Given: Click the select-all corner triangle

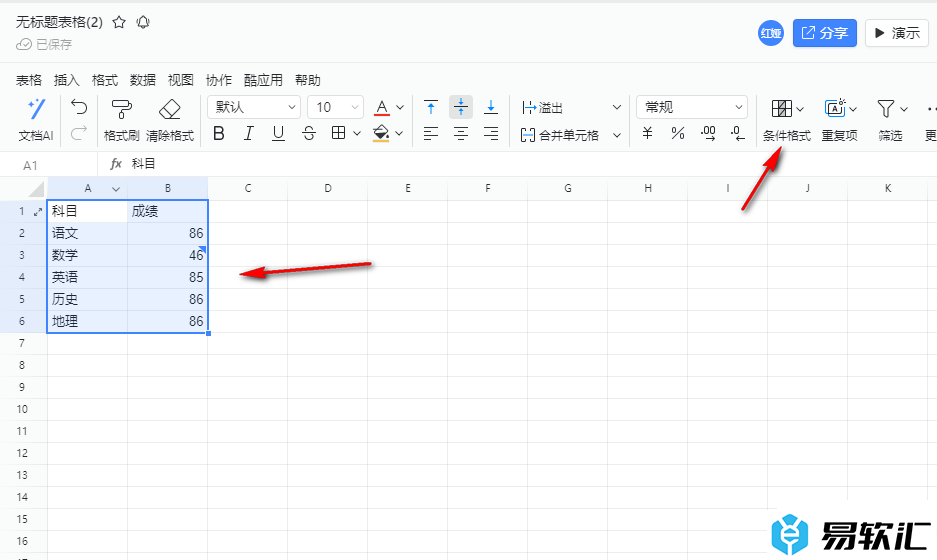Looking at the screenshot, I should [x=36, y=189].
